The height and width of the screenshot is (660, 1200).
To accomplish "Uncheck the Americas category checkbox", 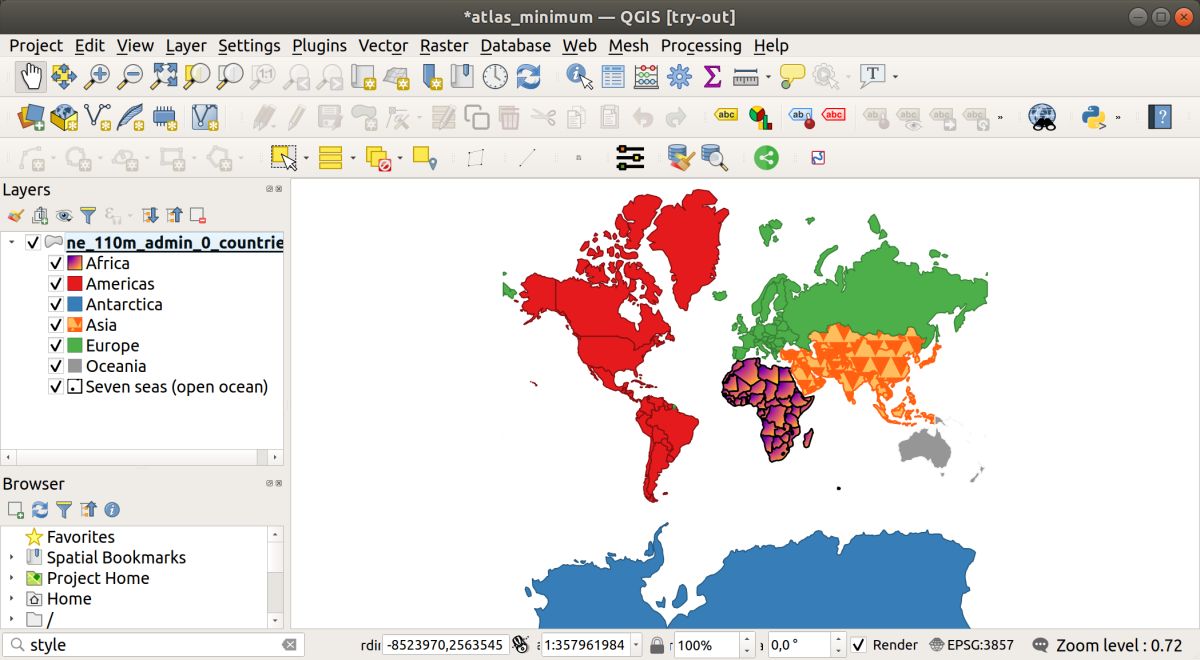I will pos(56,284).
